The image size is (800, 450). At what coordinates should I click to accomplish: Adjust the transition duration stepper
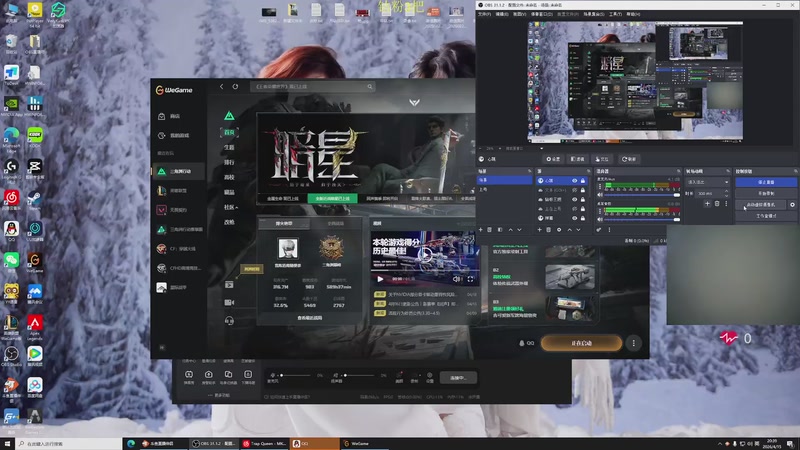(727, 193)
